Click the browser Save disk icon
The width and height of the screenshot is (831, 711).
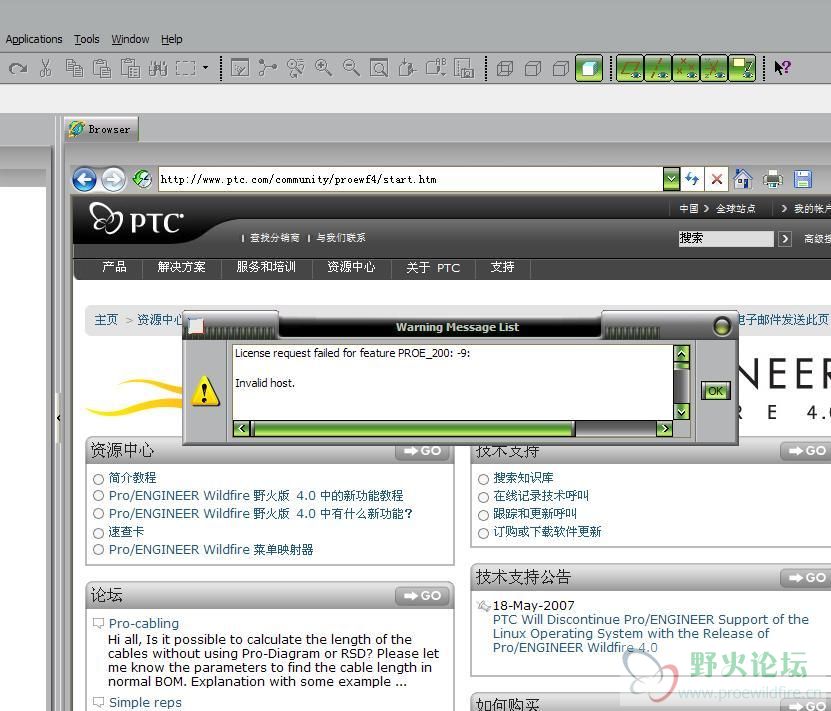click(x=802, y=179)
